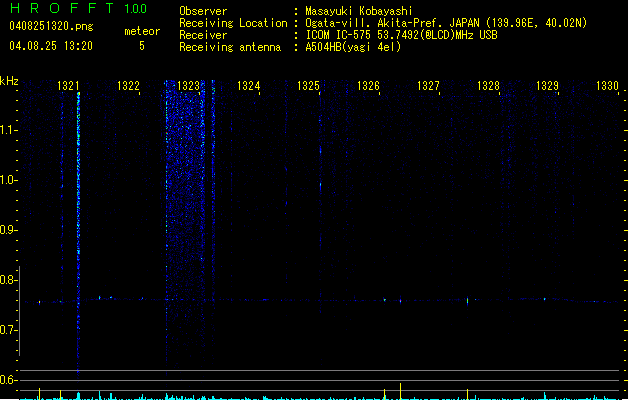Screen dimensions: 629x400
Task: Click the kHz axis unit label
Action: pyautogui.click(x=9, y=81)
